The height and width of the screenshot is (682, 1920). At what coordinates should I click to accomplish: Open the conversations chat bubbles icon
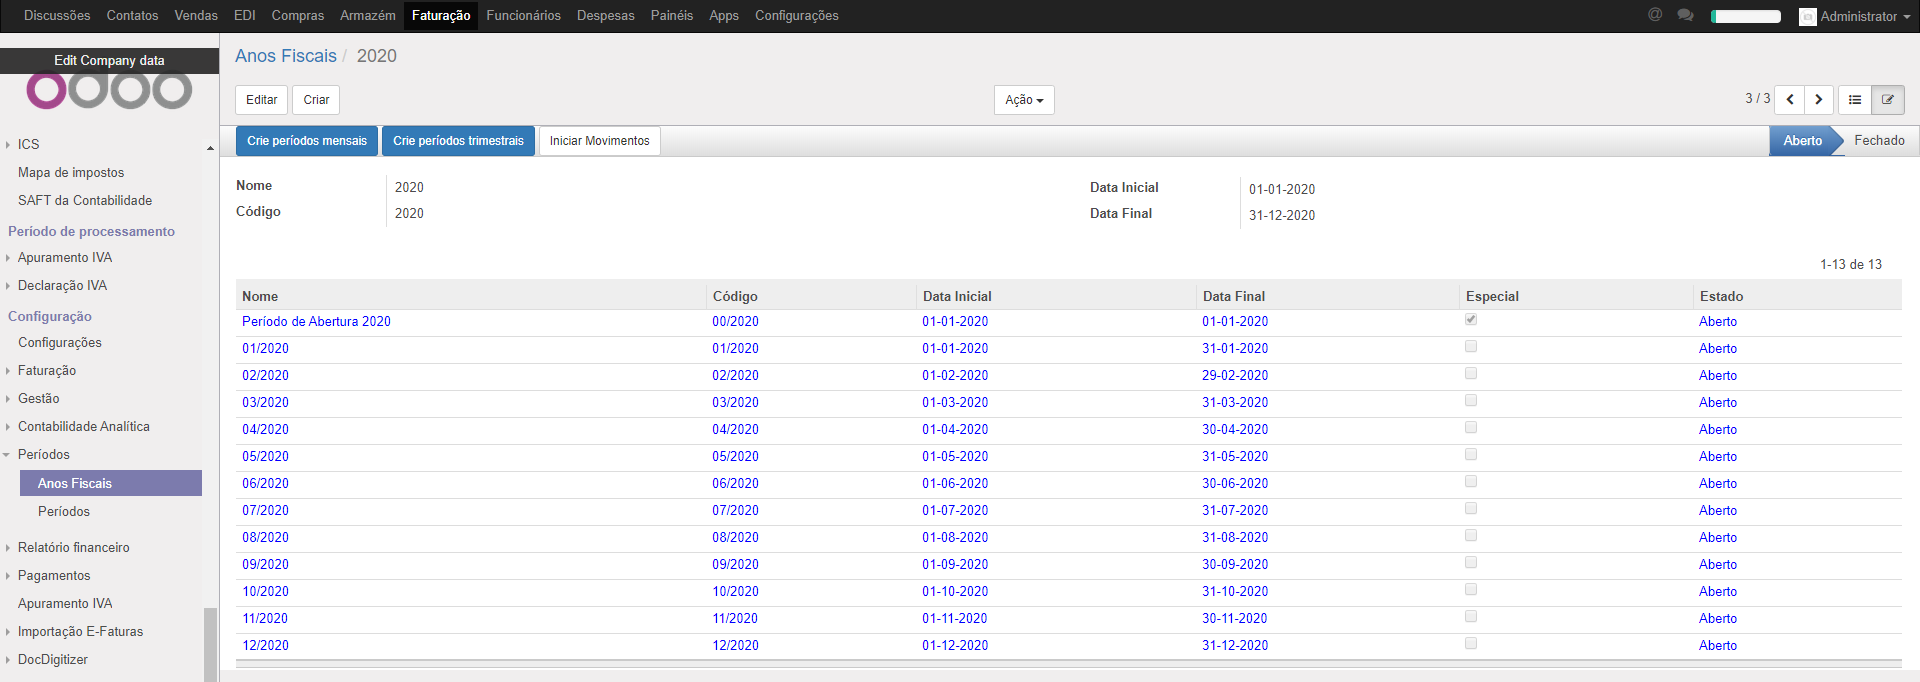[1685, 15]
